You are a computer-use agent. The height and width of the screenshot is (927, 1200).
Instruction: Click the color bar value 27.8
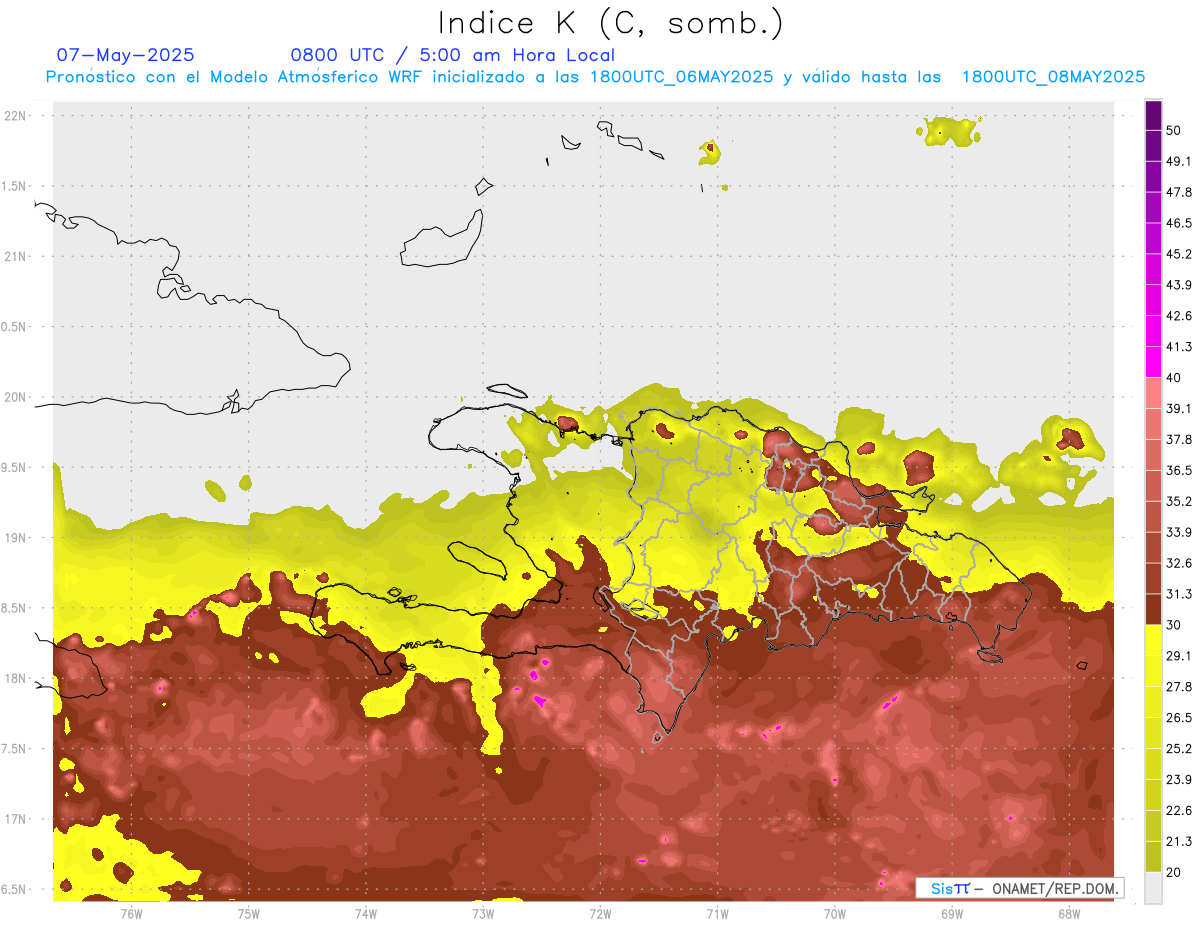(1179, 686)
